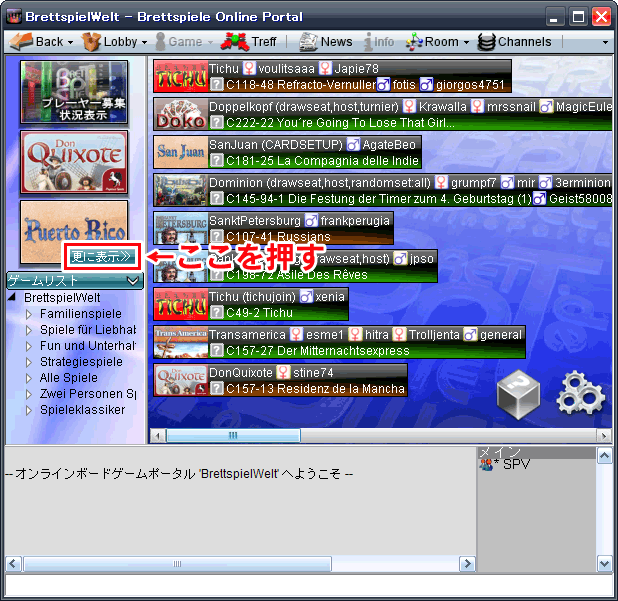The width and height of the screenshot is (618, 601).
Task: Open the Lobby dropdown arrow
Action: [144, 42]
